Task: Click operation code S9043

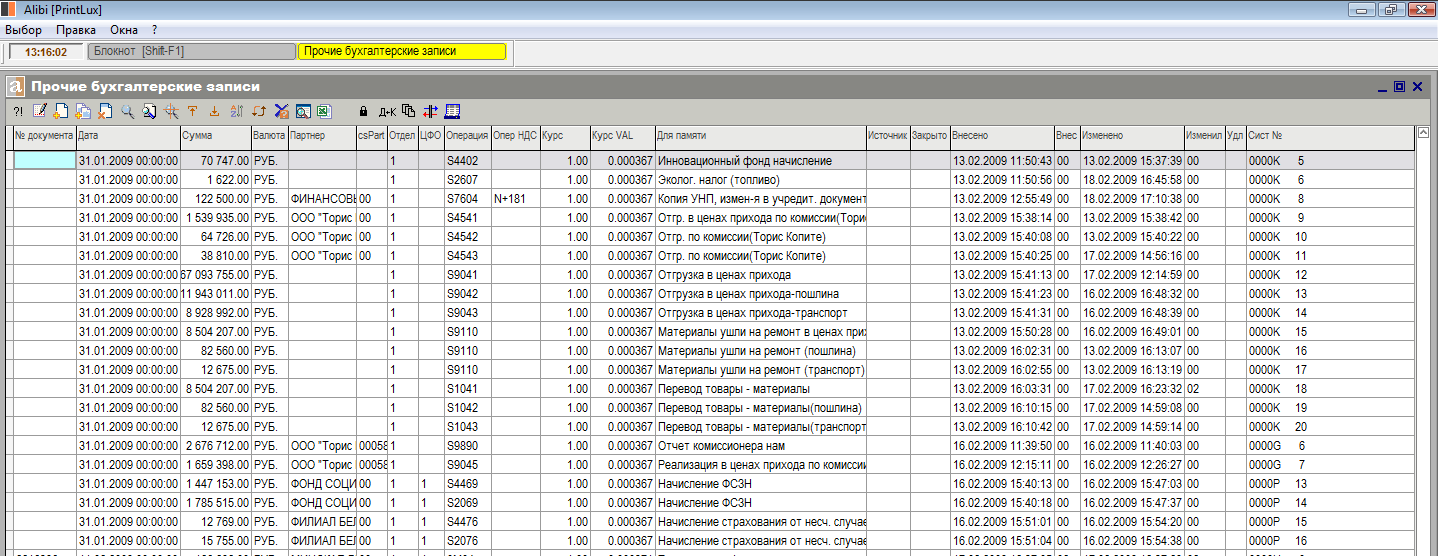Action: pos(467,313)
